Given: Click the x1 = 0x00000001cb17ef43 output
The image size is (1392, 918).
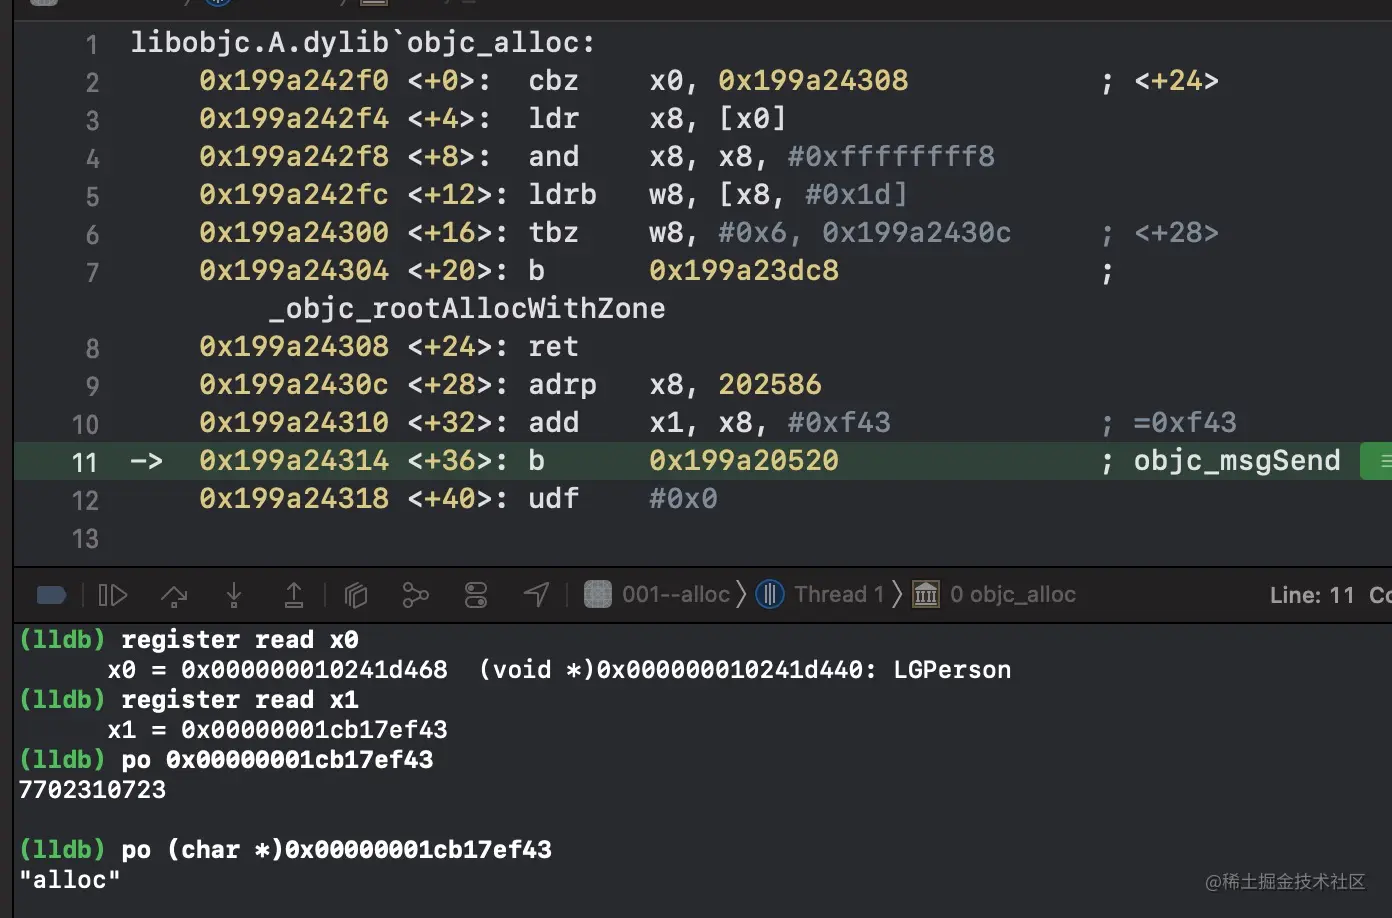Looking at the screenshot, I should (278, 730).
